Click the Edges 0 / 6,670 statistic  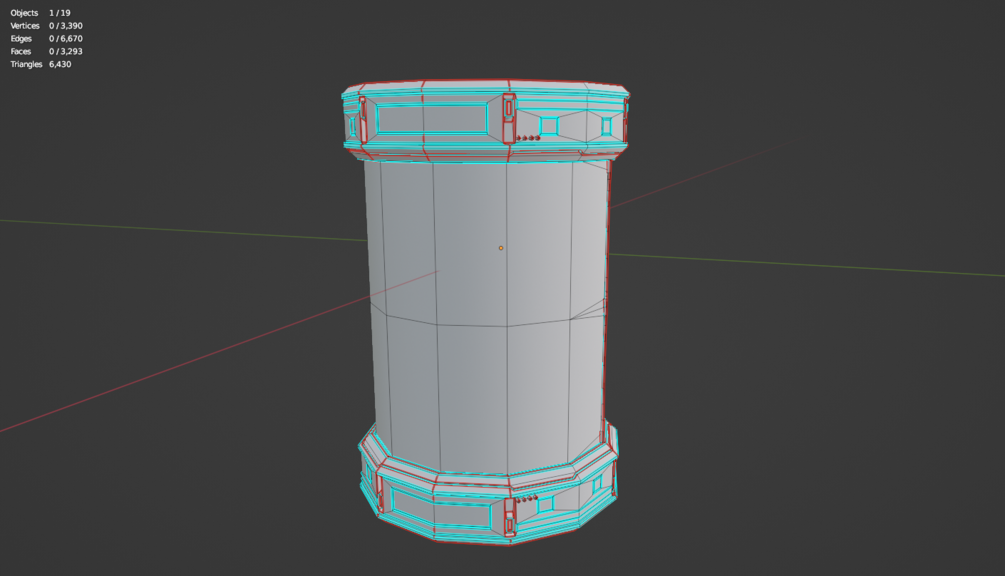pos(46,38)
